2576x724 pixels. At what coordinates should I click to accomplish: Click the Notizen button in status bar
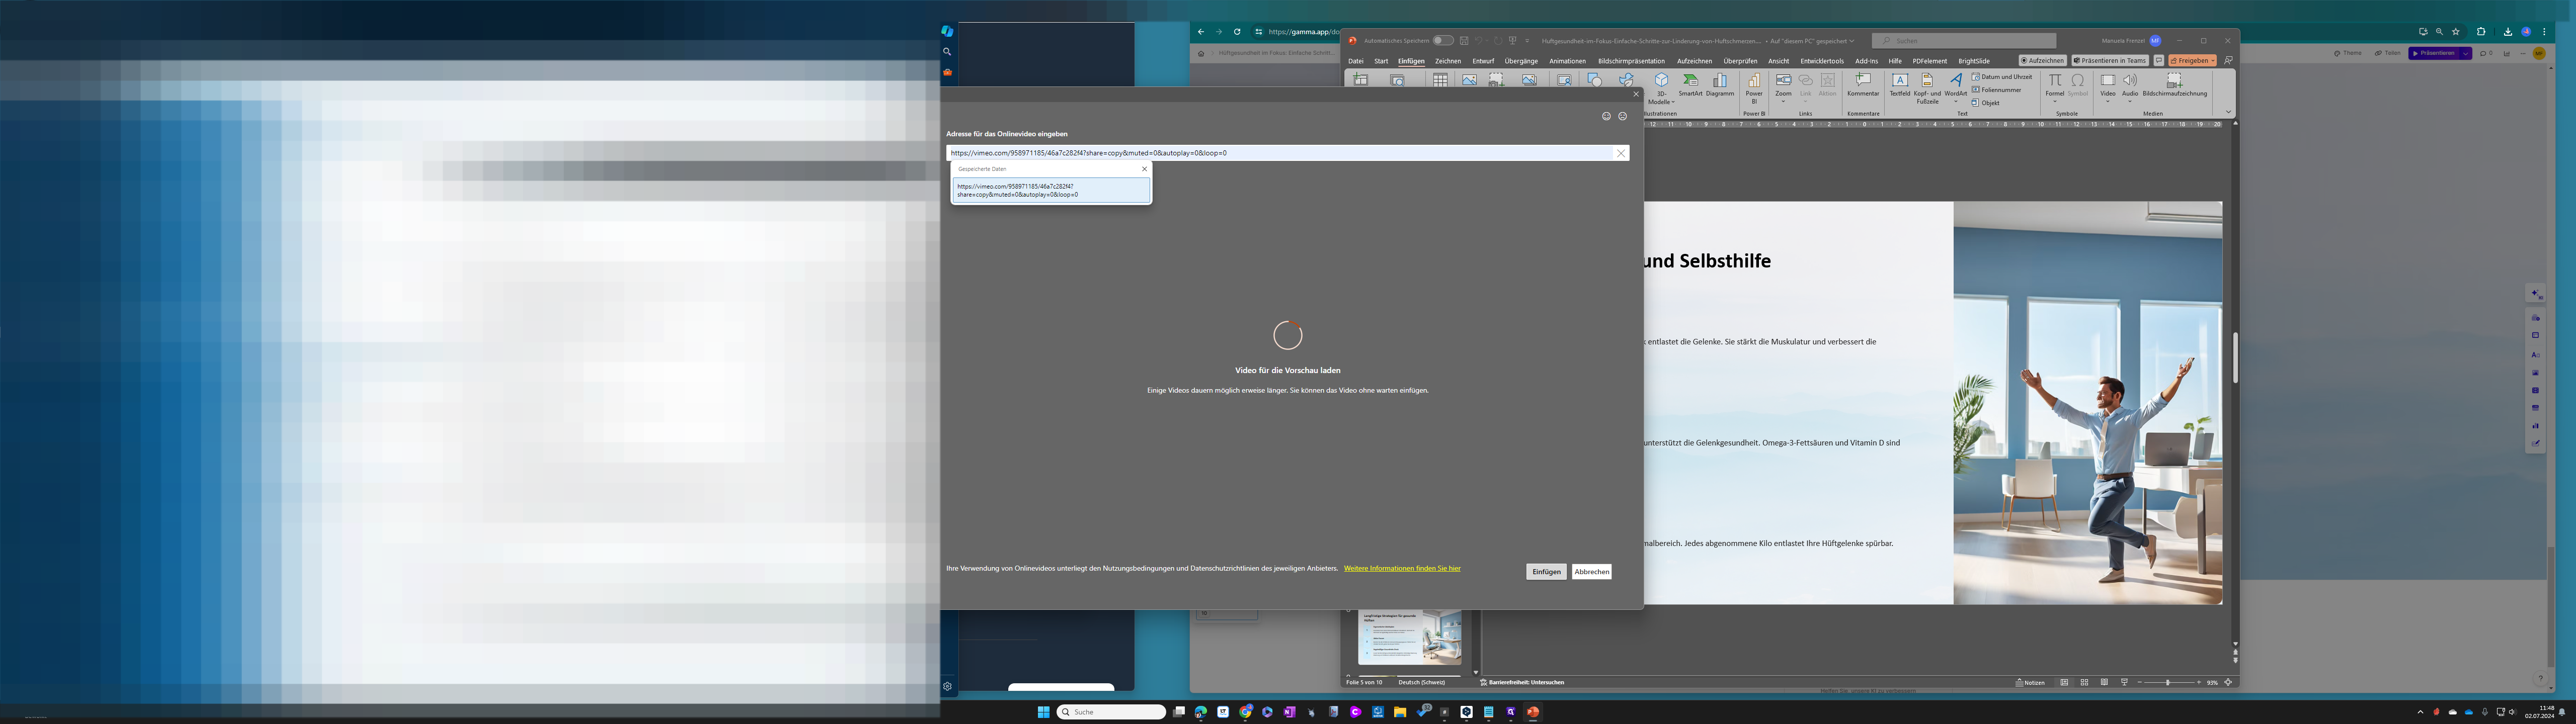[x=2030, y=682]
